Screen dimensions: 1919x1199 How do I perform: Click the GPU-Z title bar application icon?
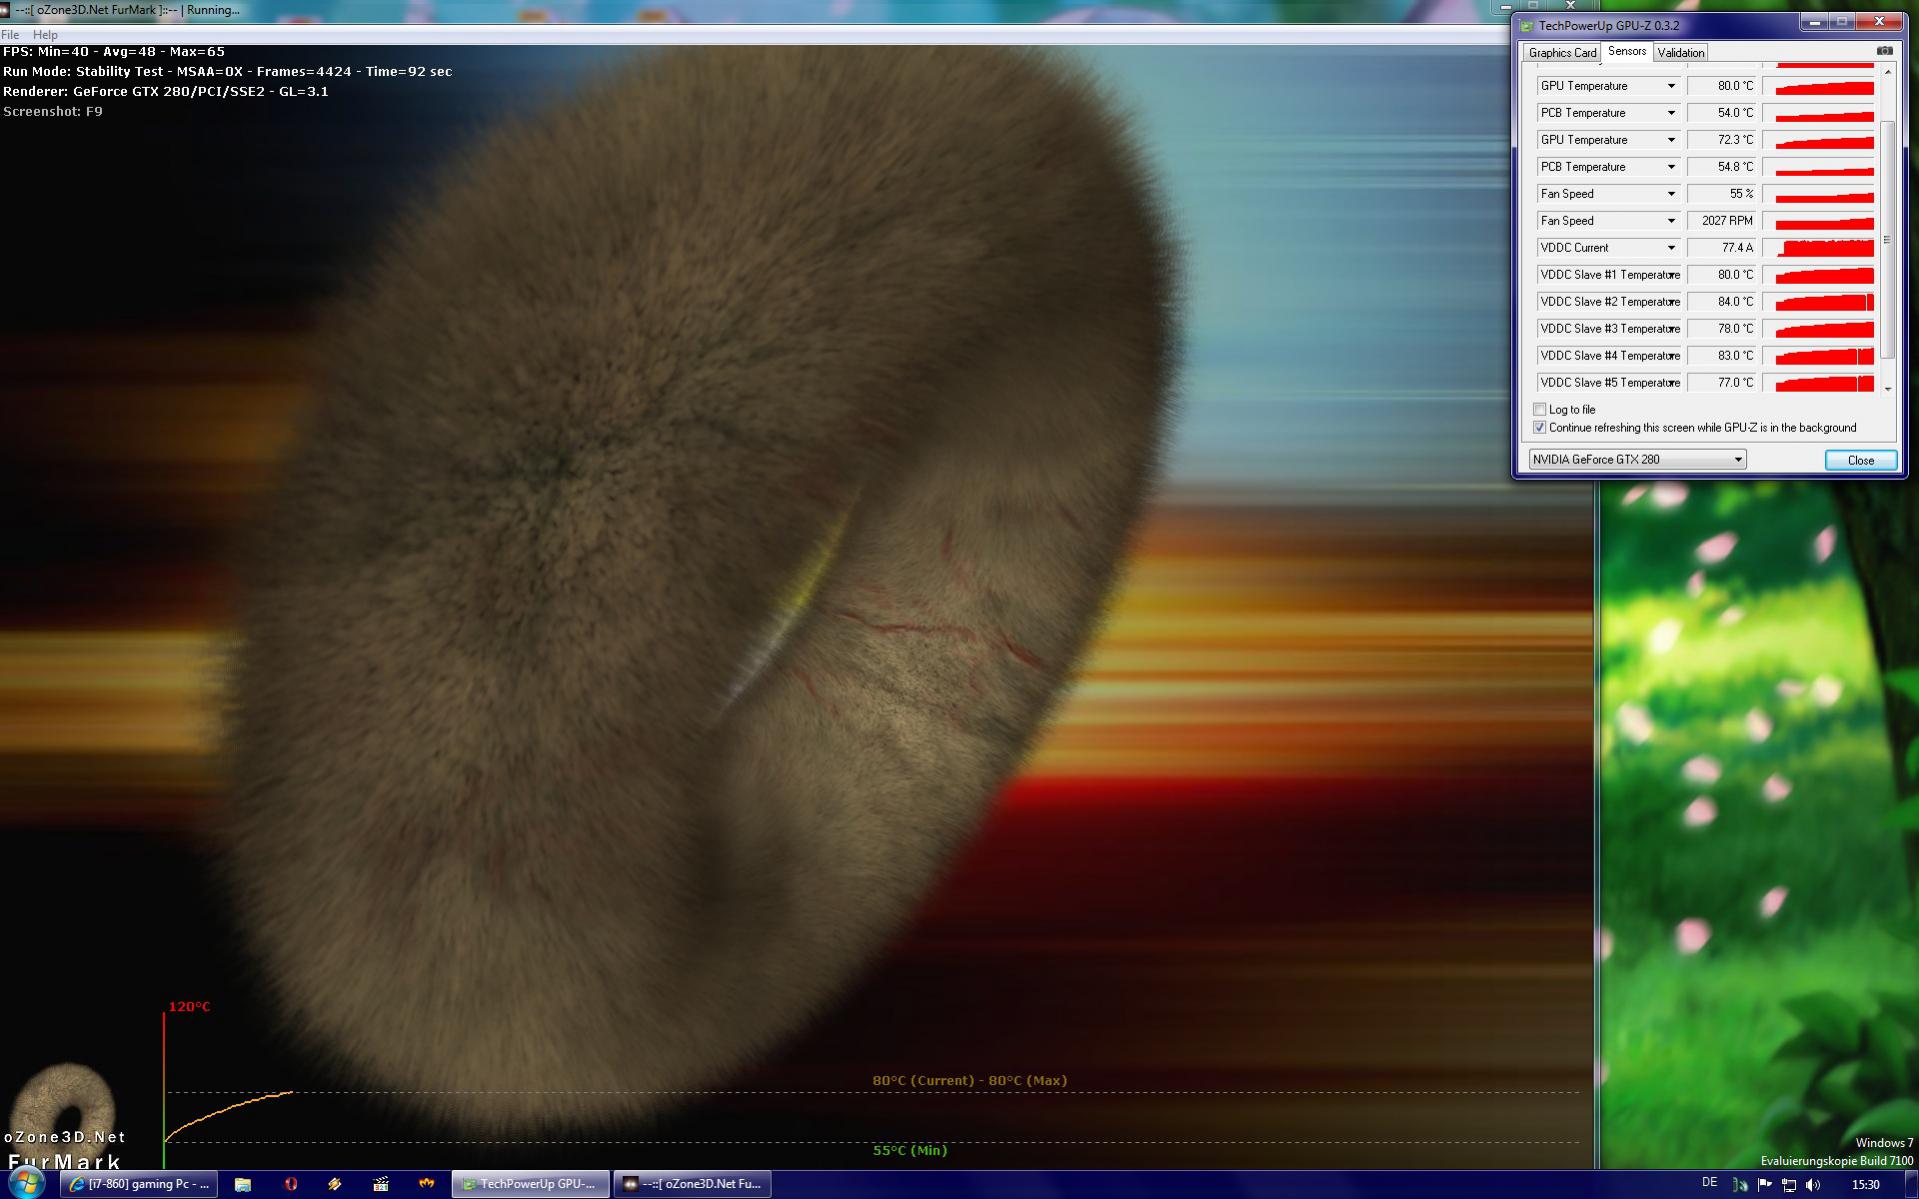[1526, 26]
